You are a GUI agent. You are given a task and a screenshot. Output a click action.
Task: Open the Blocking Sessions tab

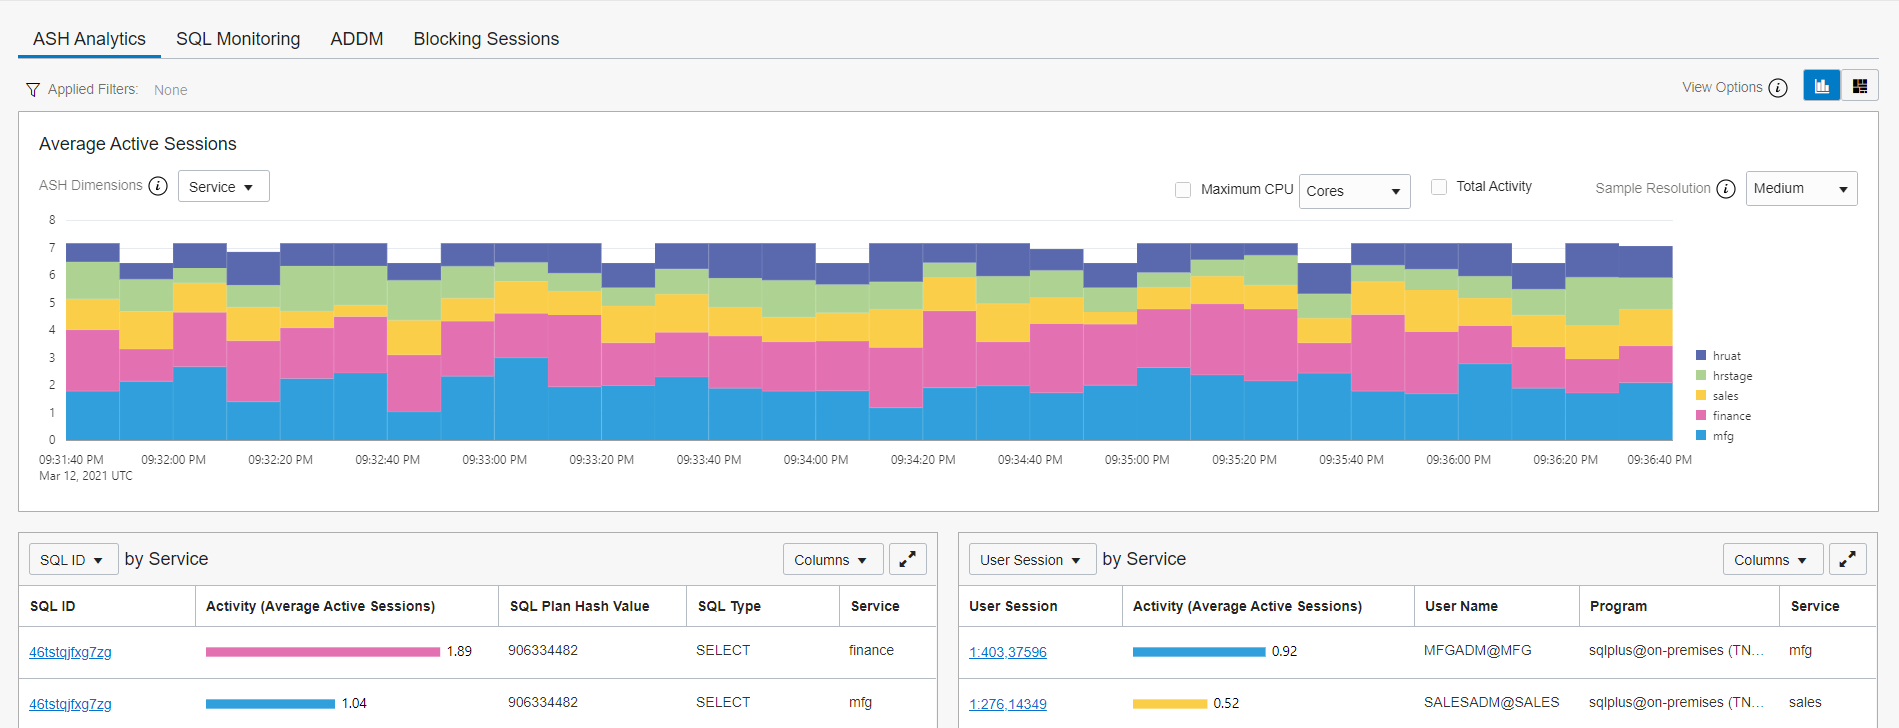[x=486, y=39]
